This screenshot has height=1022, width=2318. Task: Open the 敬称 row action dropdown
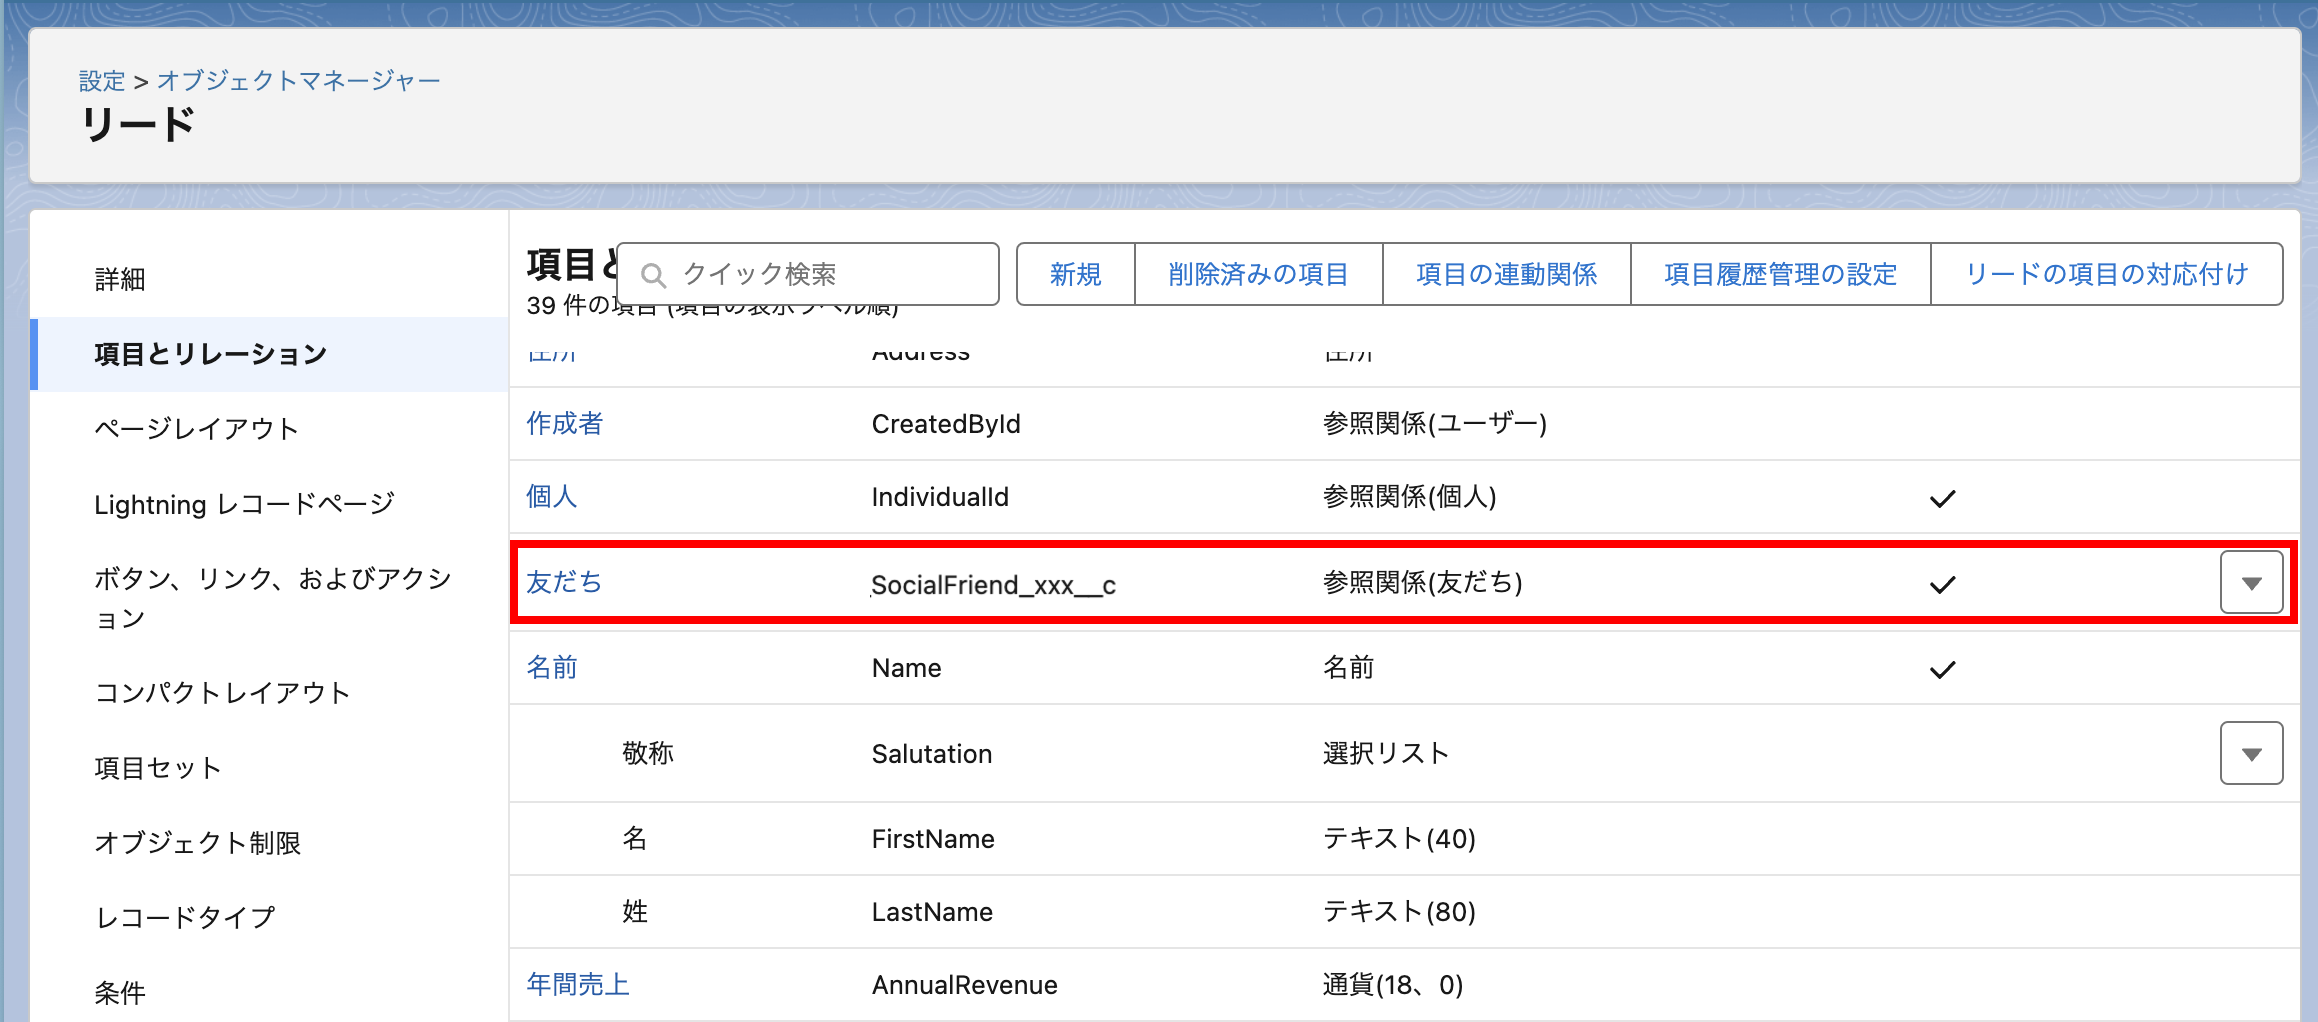(2251, 753)
